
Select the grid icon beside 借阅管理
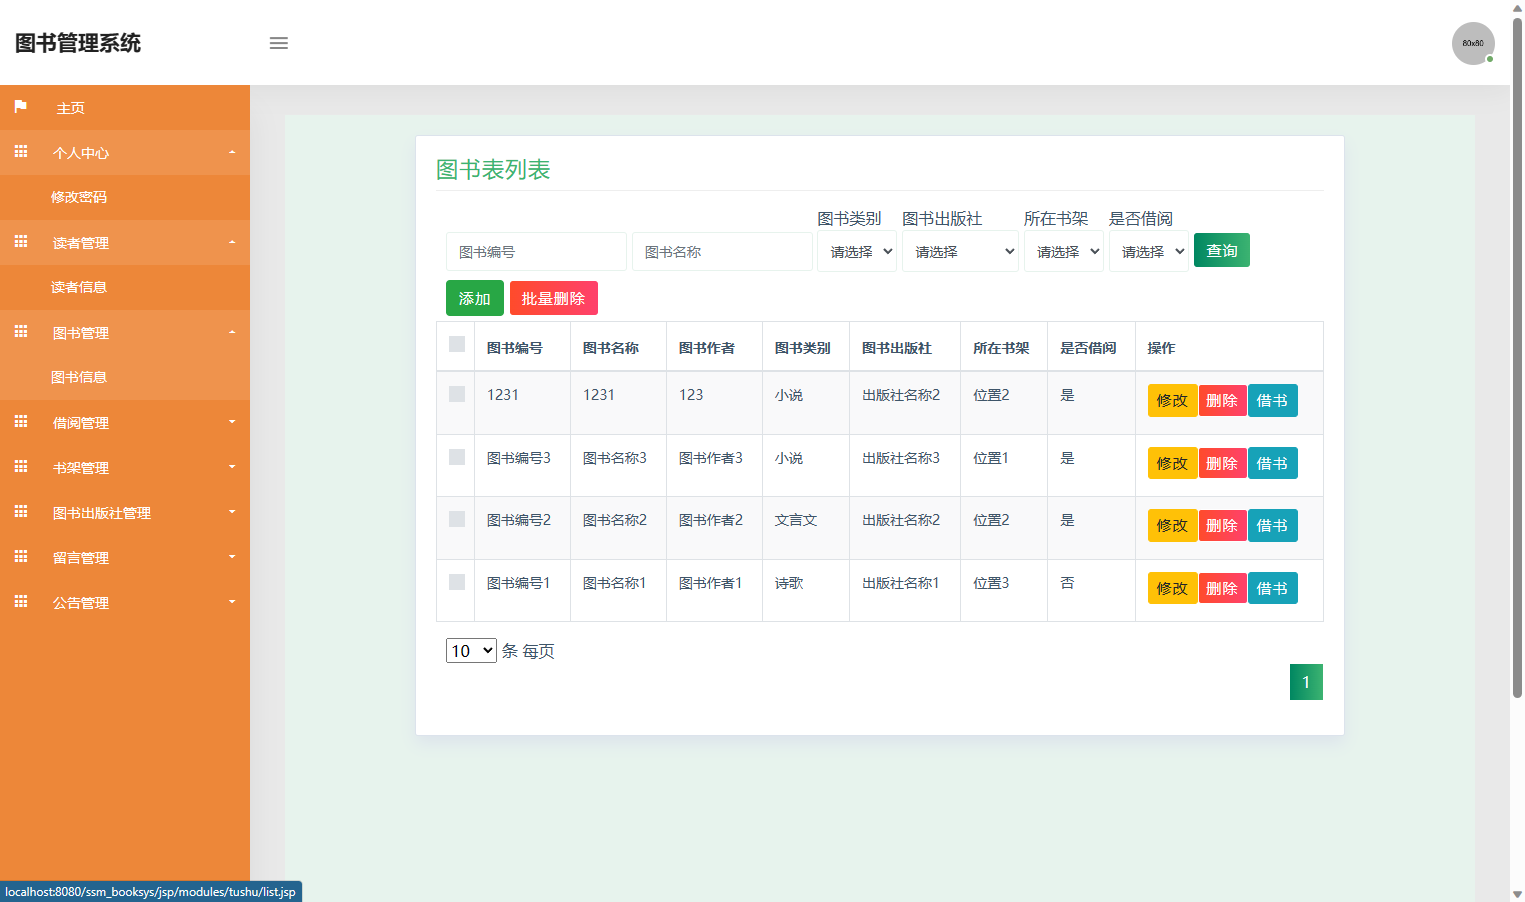tap(20, 422)
